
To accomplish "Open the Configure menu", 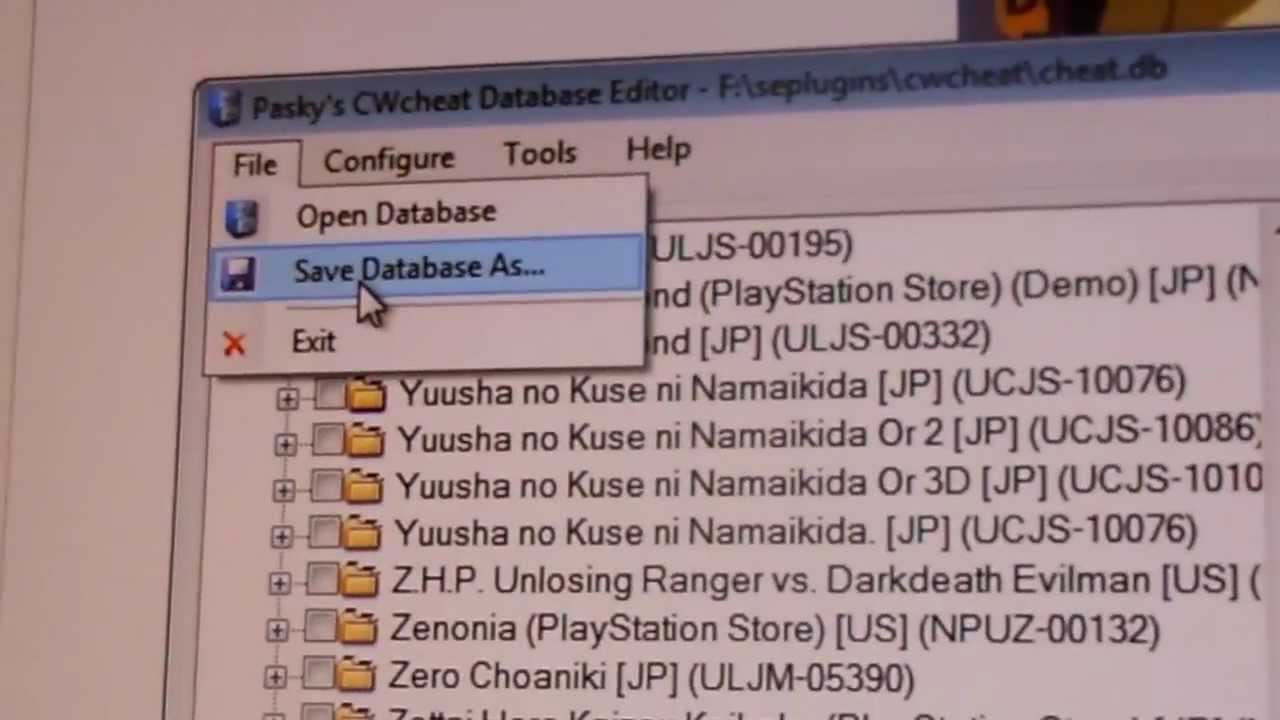I will point(389,160).
